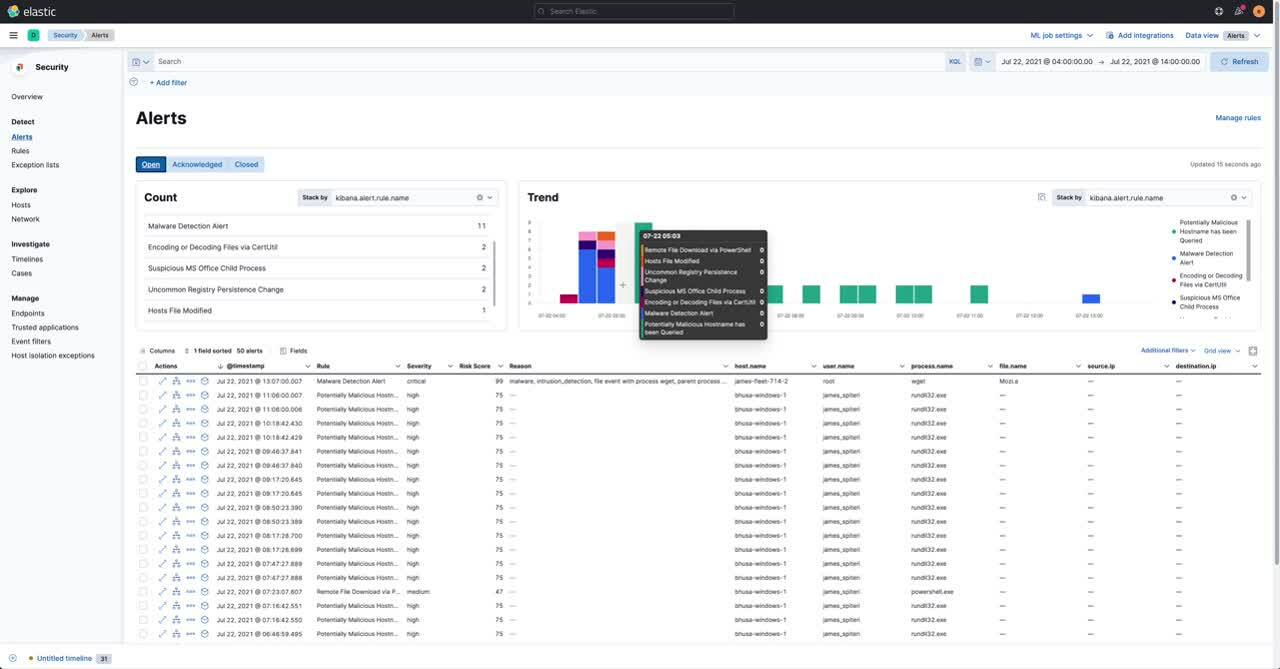This screenshot has width=1280, height=669.
Task: Open more actions for 13:07:00.007 alert
Action: (x=190, y=381)
